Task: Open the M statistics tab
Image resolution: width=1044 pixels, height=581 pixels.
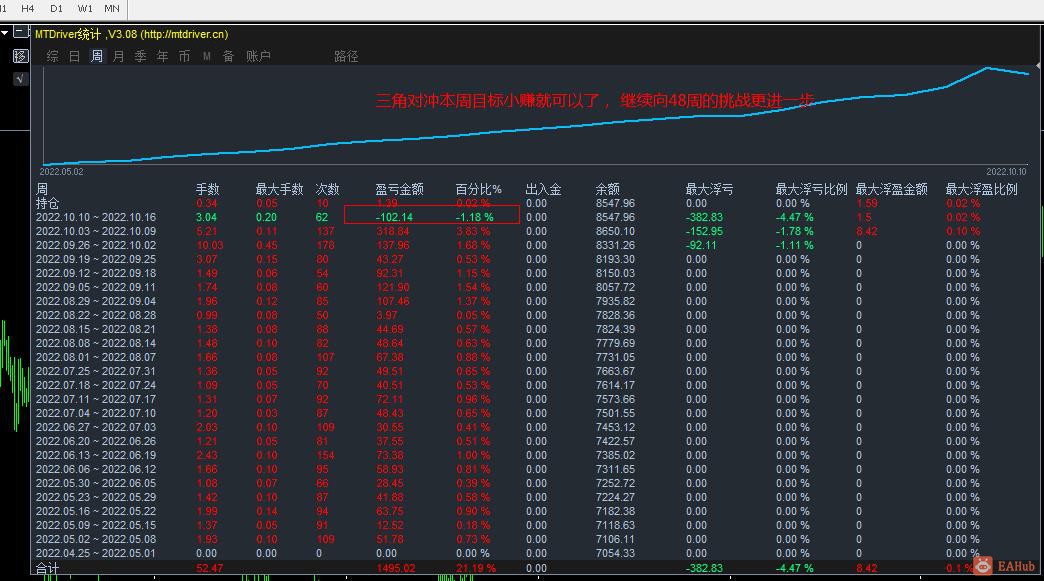Action: click(206, 57)
